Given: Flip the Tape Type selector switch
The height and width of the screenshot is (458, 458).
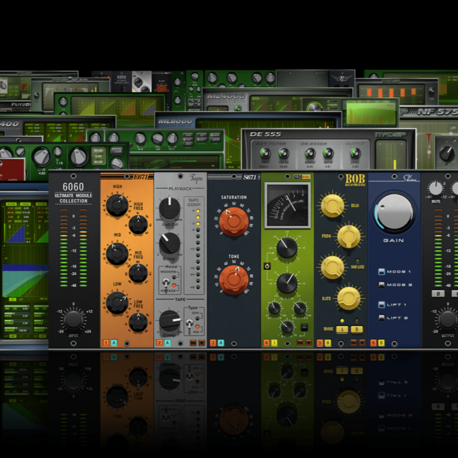Looking at the screenshot, I should coord(189,323).
